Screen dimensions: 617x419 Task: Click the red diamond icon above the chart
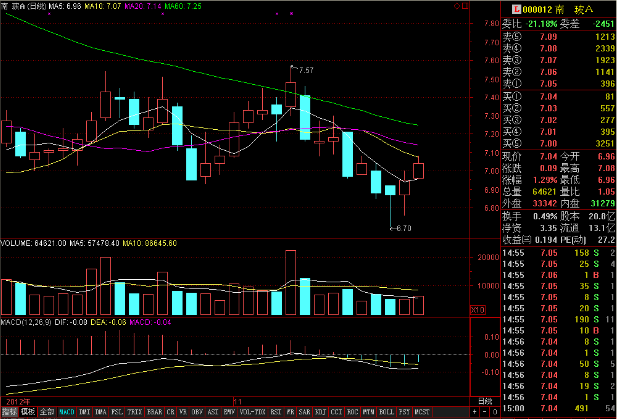pyautogui.click(x=457, y=6)
